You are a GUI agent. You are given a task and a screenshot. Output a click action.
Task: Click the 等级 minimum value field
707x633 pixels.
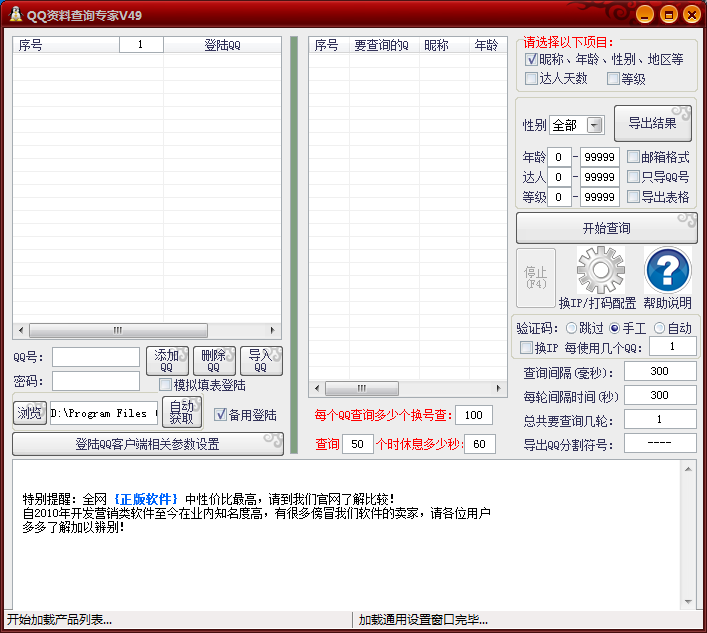(x=559, y=197)
